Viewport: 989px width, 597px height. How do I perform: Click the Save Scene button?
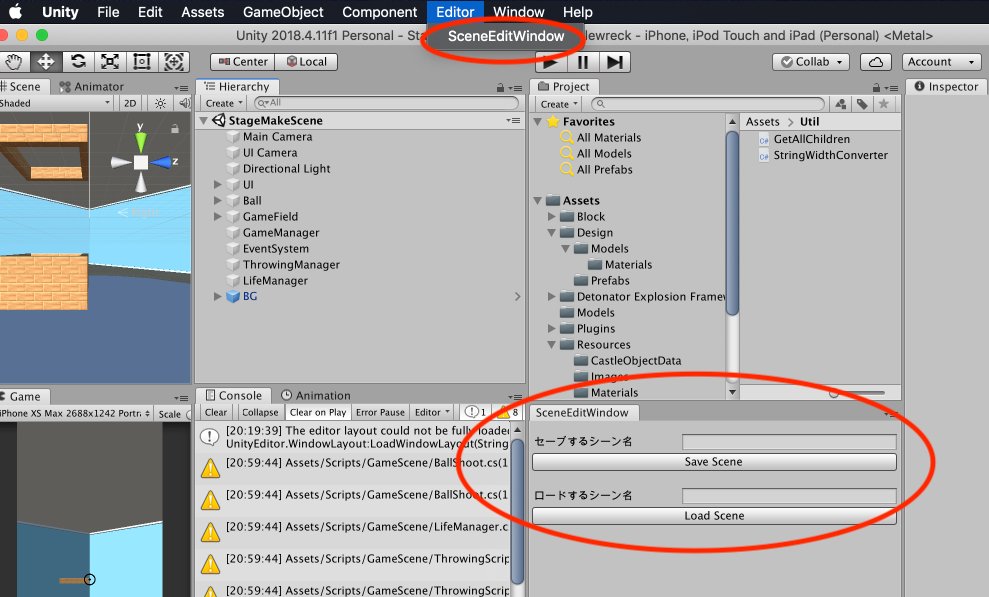tap(714, 462)
